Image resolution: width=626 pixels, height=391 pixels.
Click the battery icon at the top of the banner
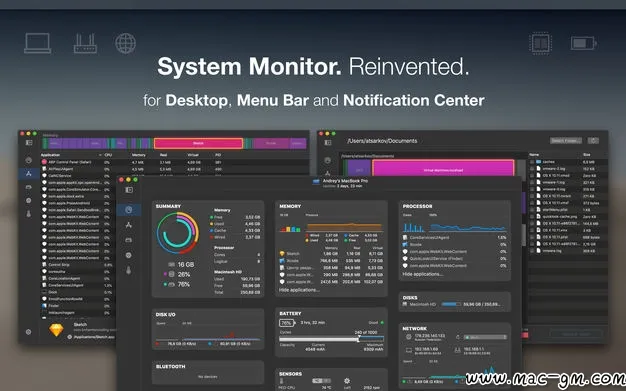(x=584, y=43)
